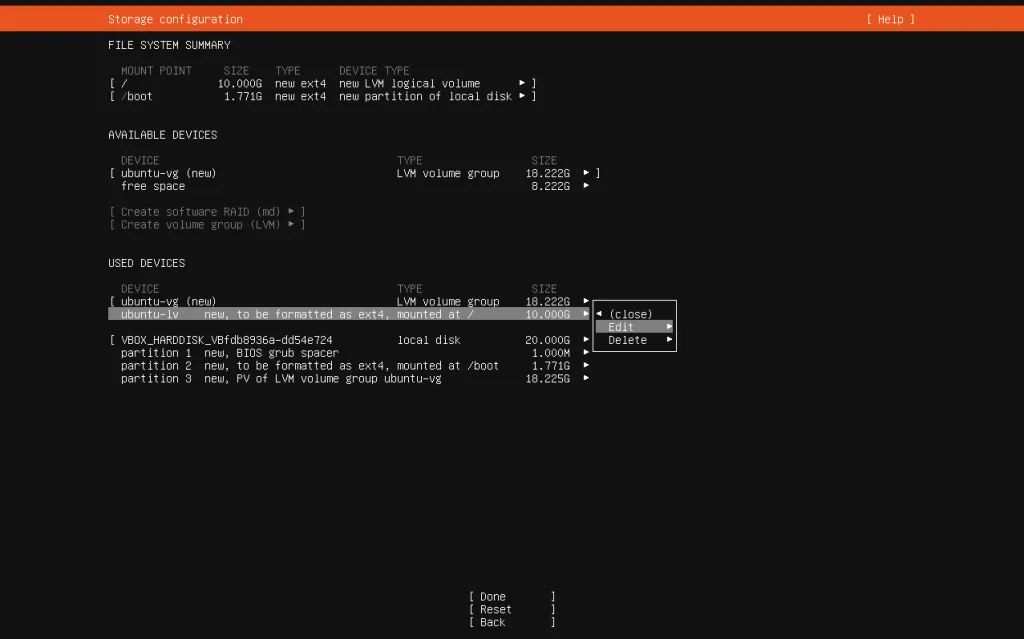Viewport: 1024px width, 639px height.
Task: Click the 'Storage configuration' title
Action: [175, 20]
